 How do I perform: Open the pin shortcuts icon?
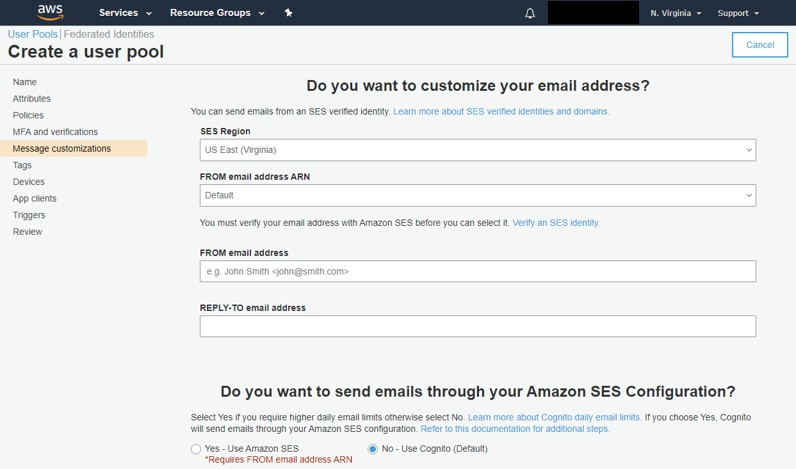289,13
